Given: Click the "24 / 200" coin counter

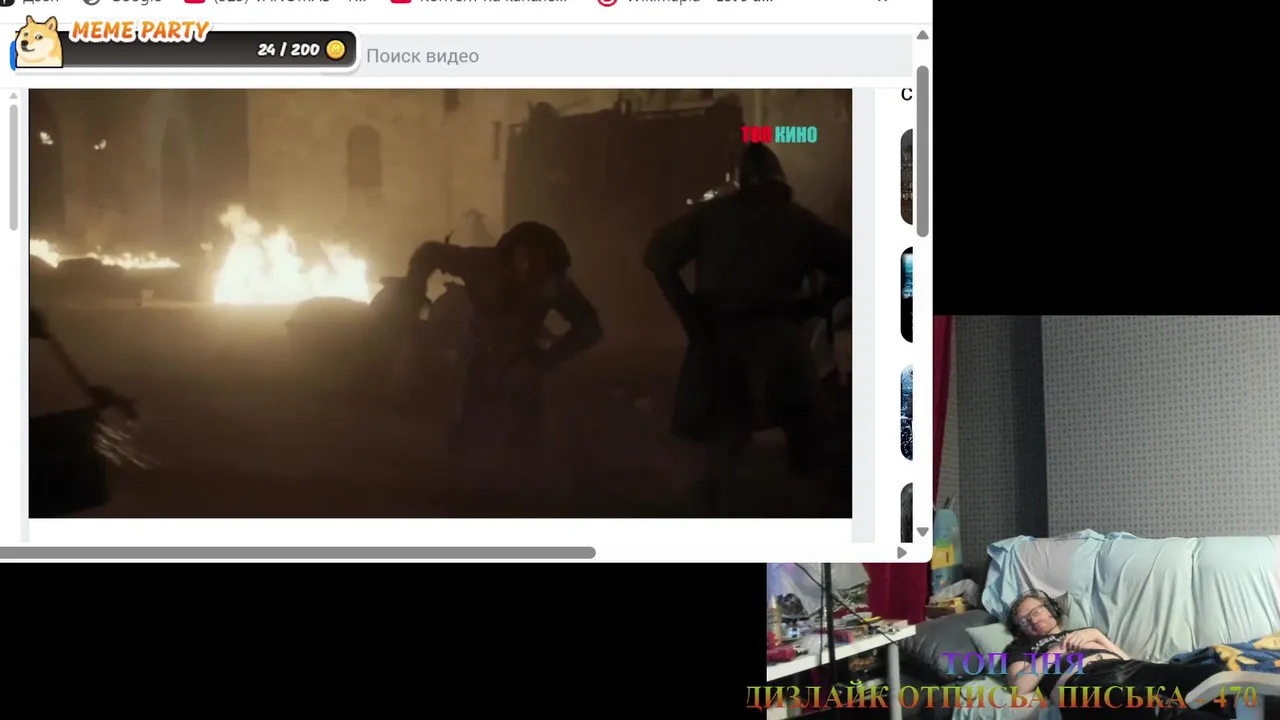Looking at the screenshot, I should click(x=288, y=49).
